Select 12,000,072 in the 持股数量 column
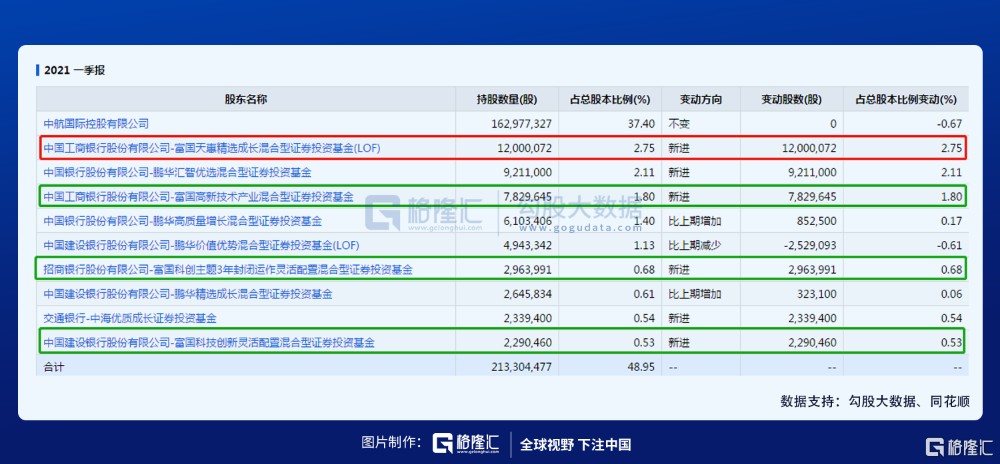The width and height of the screenshot is (1000, 464). (x=524, y=148)
